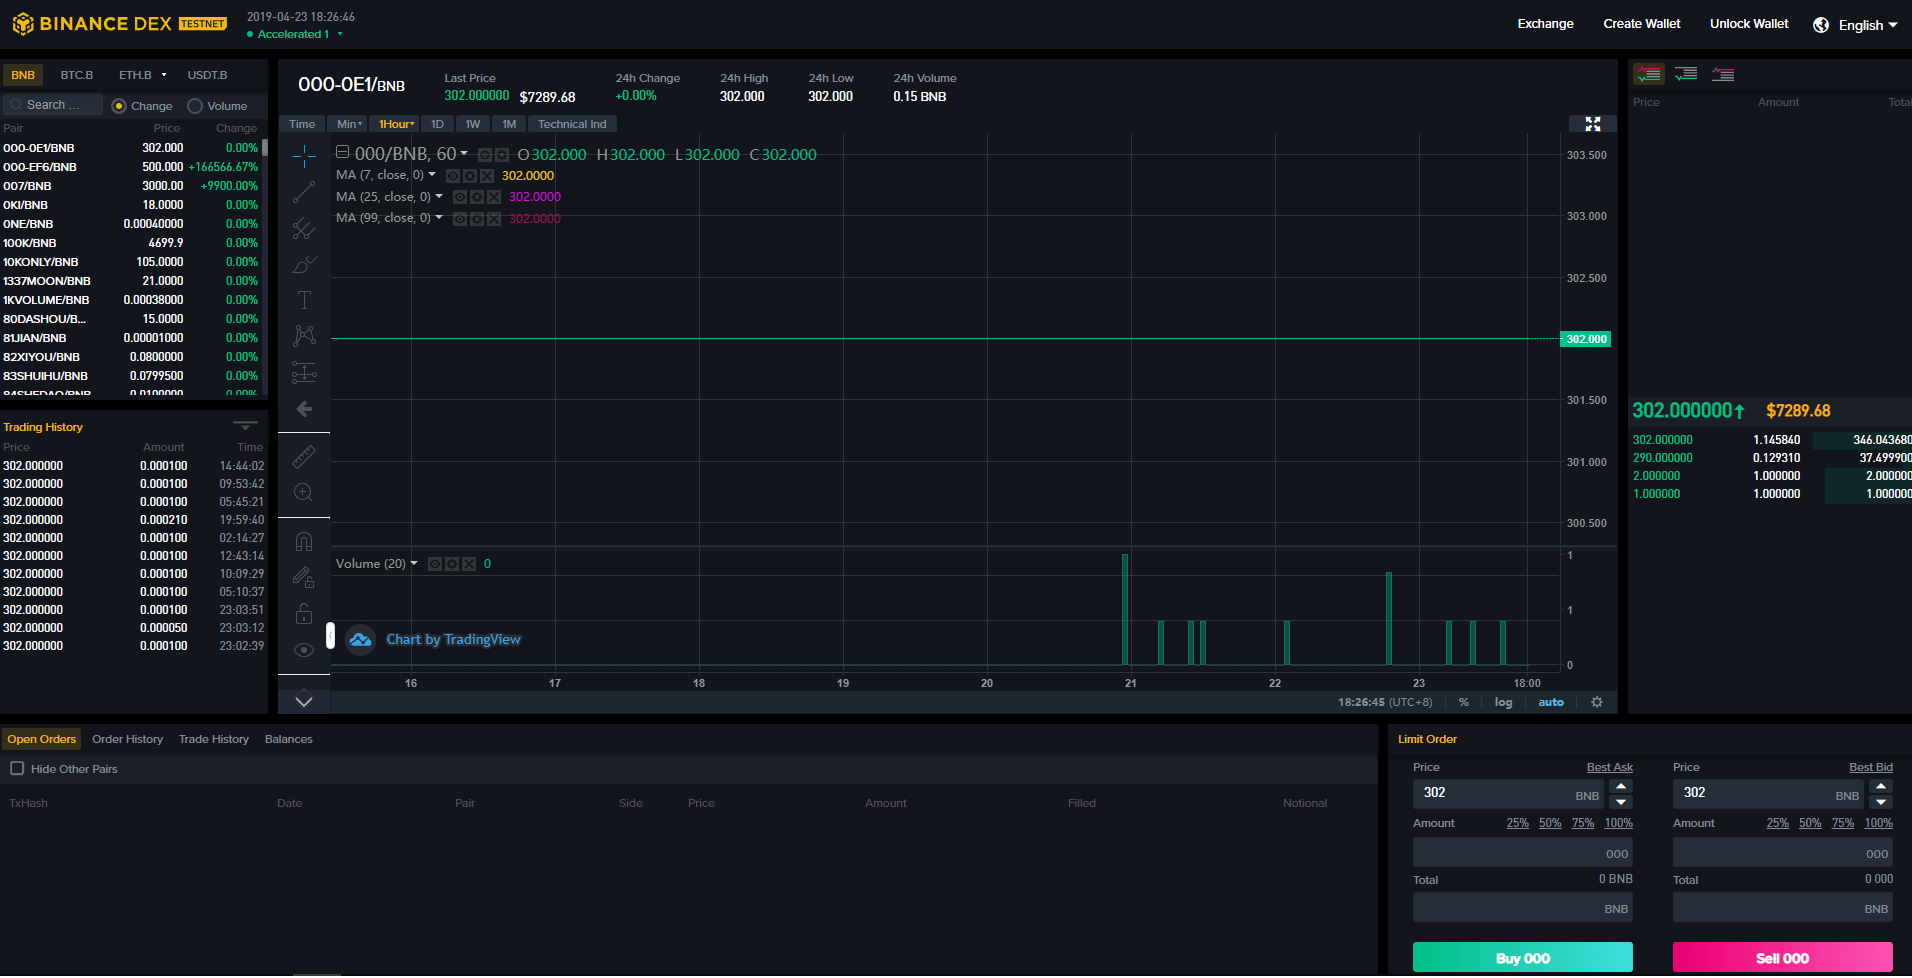Open chart settings gear icon
Screen dimensions: 1912x978
[x=1597, y=702]
